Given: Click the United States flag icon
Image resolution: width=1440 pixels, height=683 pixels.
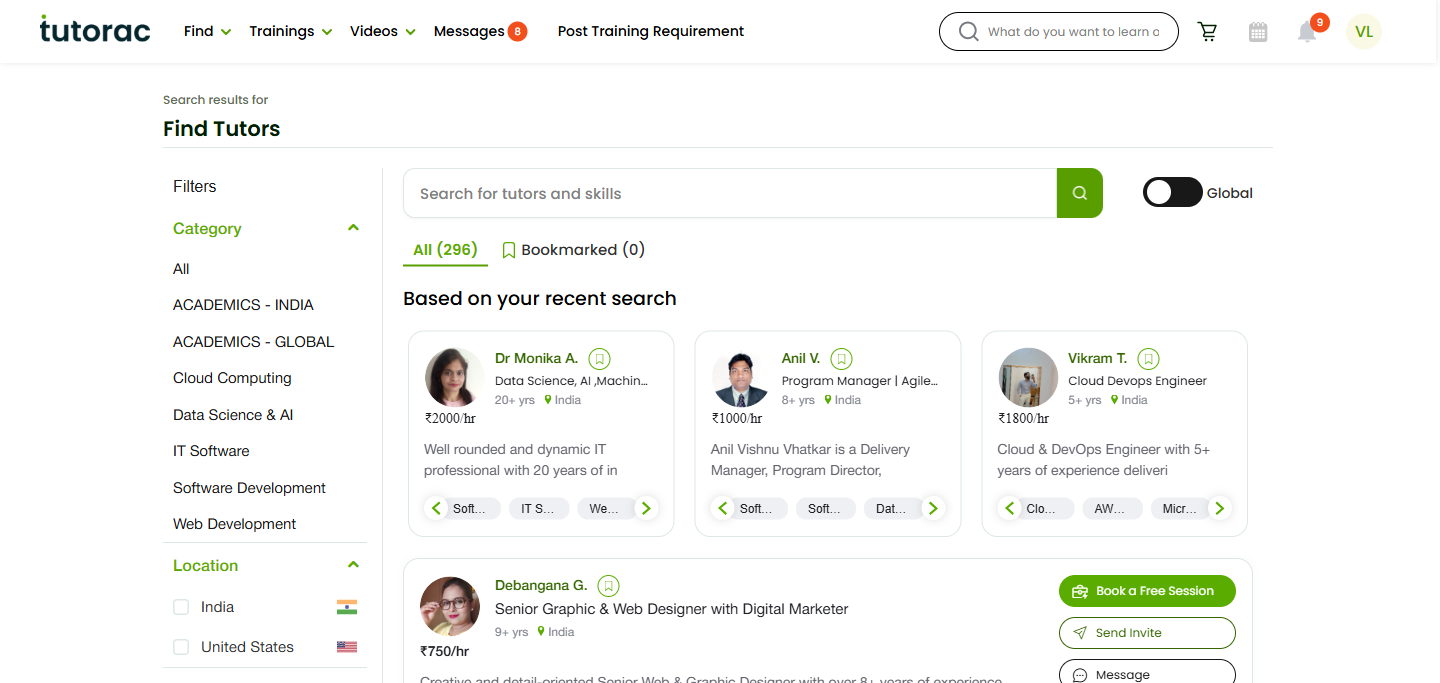Looking at the screenshot, I should 347,647.
